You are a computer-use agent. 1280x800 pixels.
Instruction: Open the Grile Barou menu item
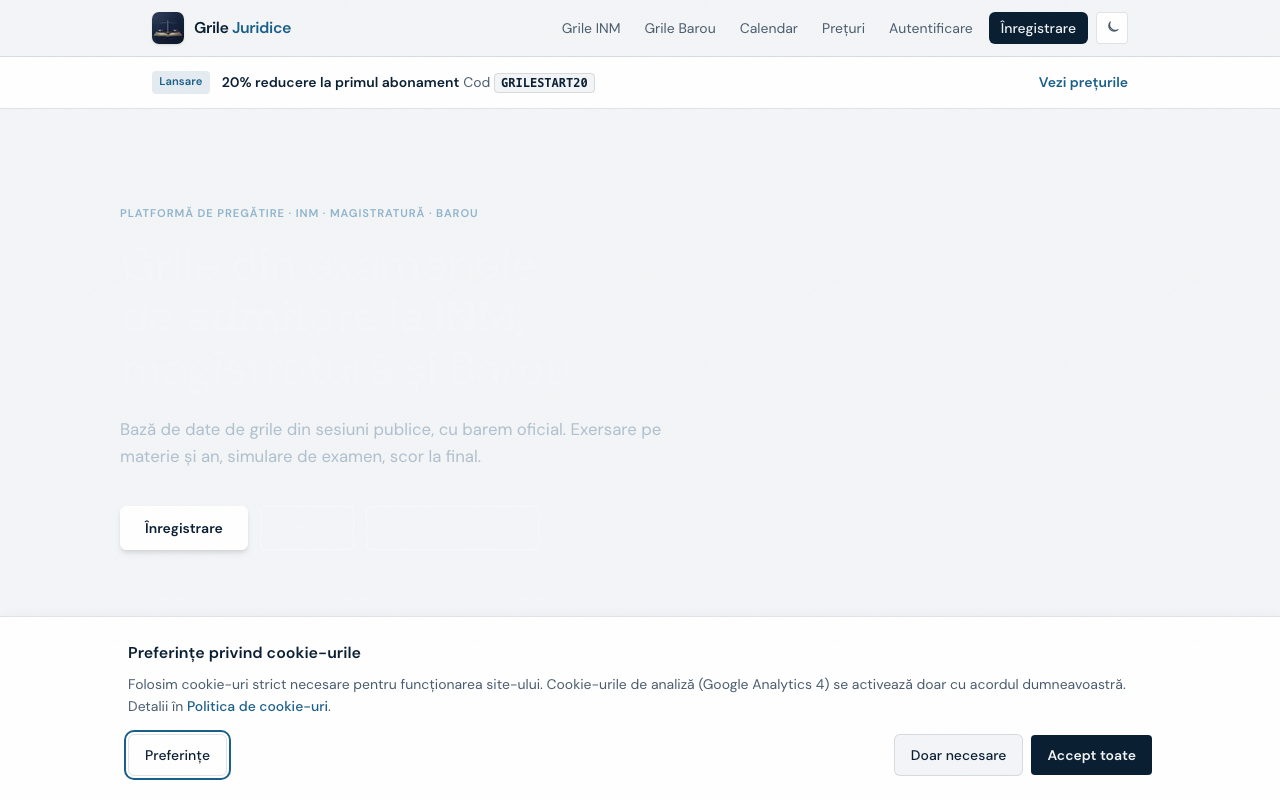(x=680, y=28)
